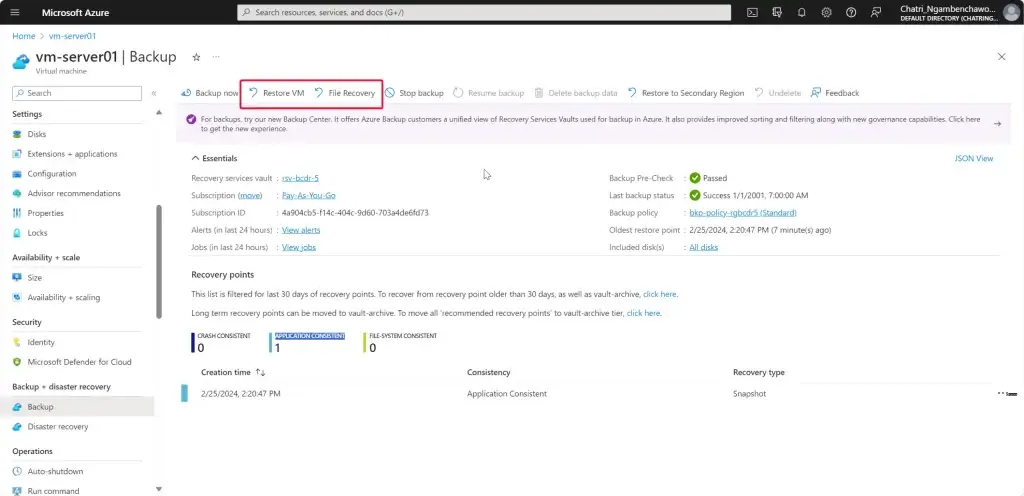The height and width of the screenshot is (496, 1024).
Task: Open Microsoft Defender for Cloud
Action: (79, 362)
